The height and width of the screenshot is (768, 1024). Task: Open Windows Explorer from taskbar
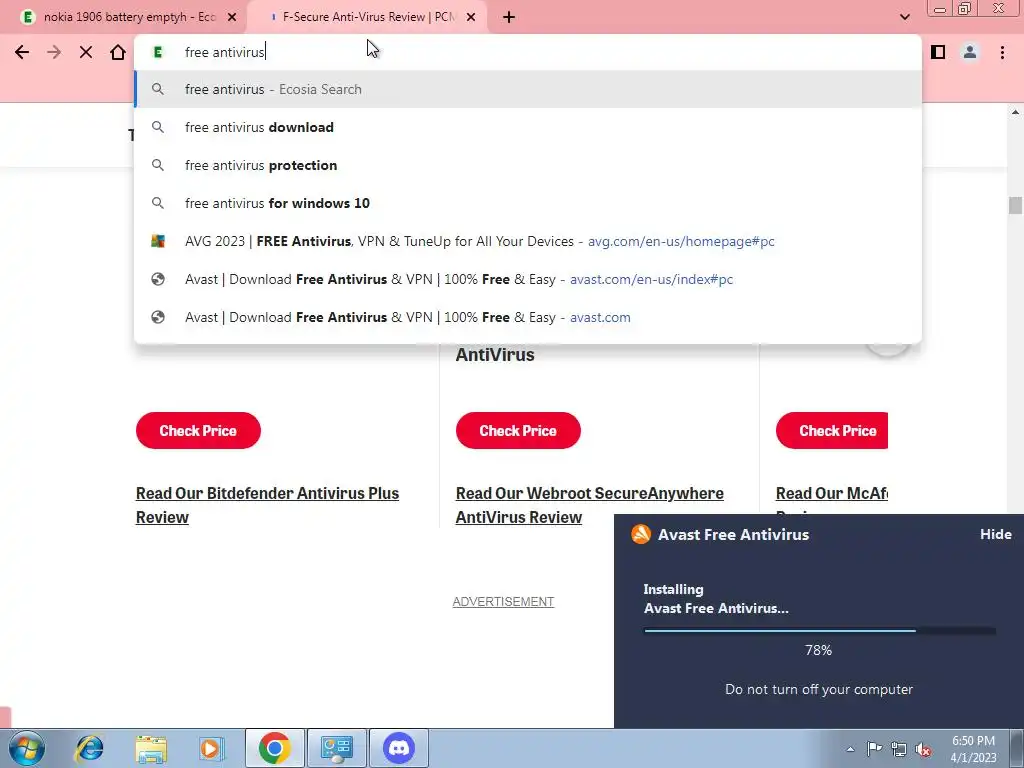[151, 748]
